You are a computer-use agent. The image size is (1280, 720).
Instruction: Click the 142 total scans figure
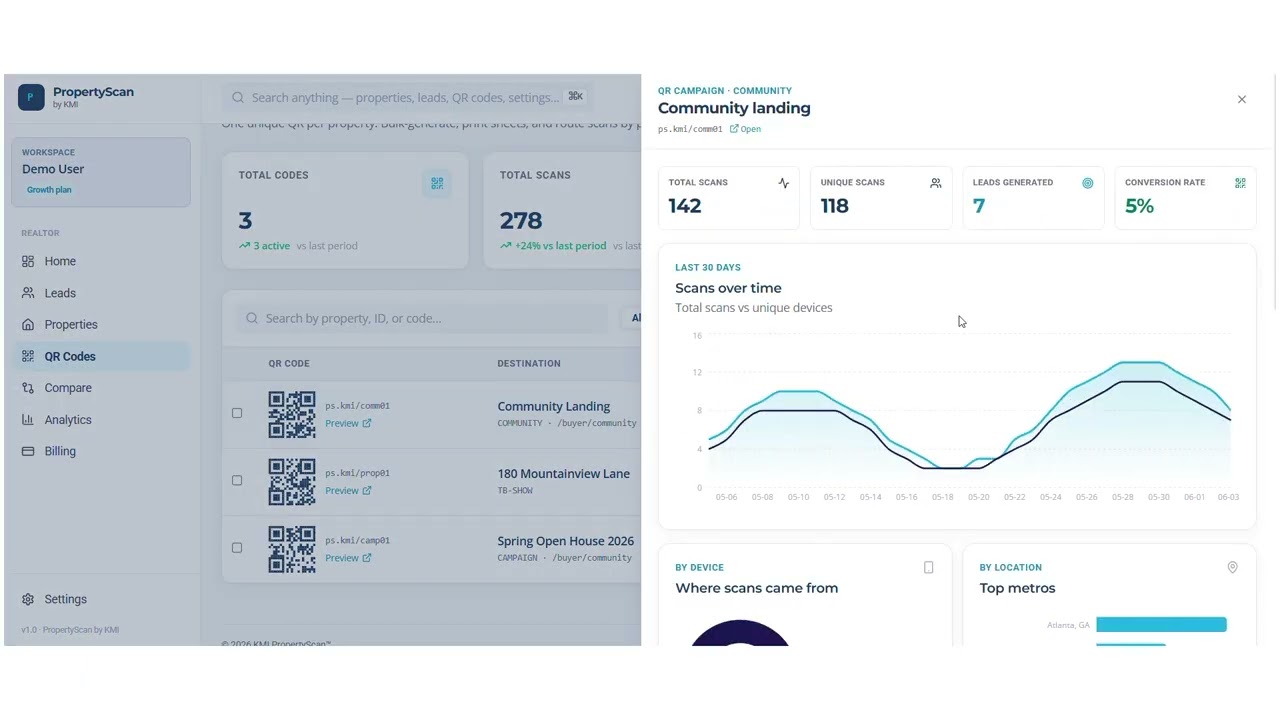pyautogui.click(x=685, y=206)
